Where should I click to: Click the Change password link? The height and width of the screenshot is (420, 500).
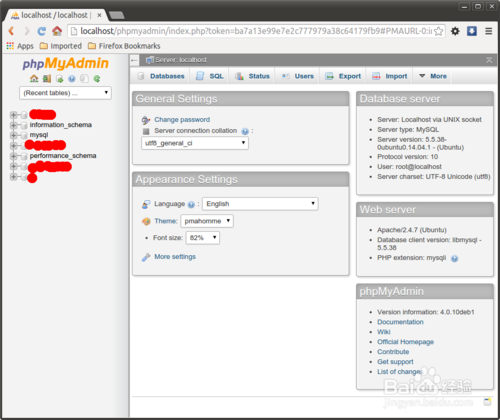[x=182, y=120]
